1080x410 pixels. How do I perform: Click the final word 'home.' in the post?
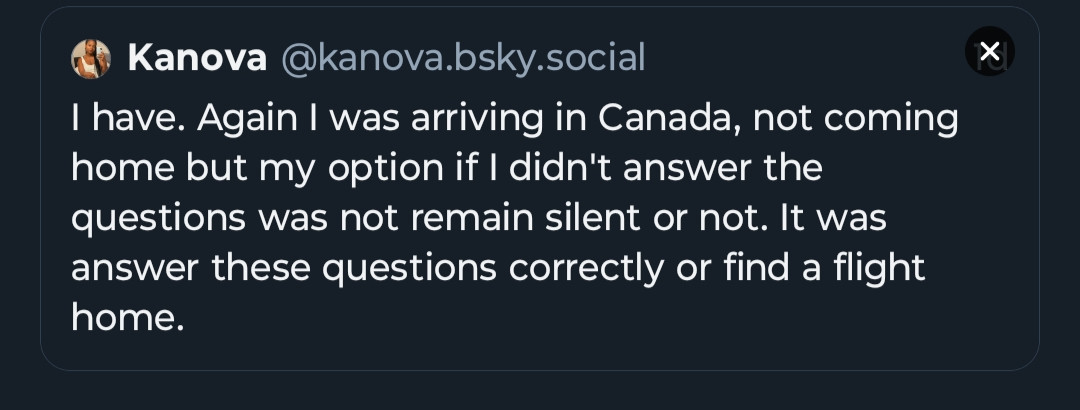click(x=128, y=317)
